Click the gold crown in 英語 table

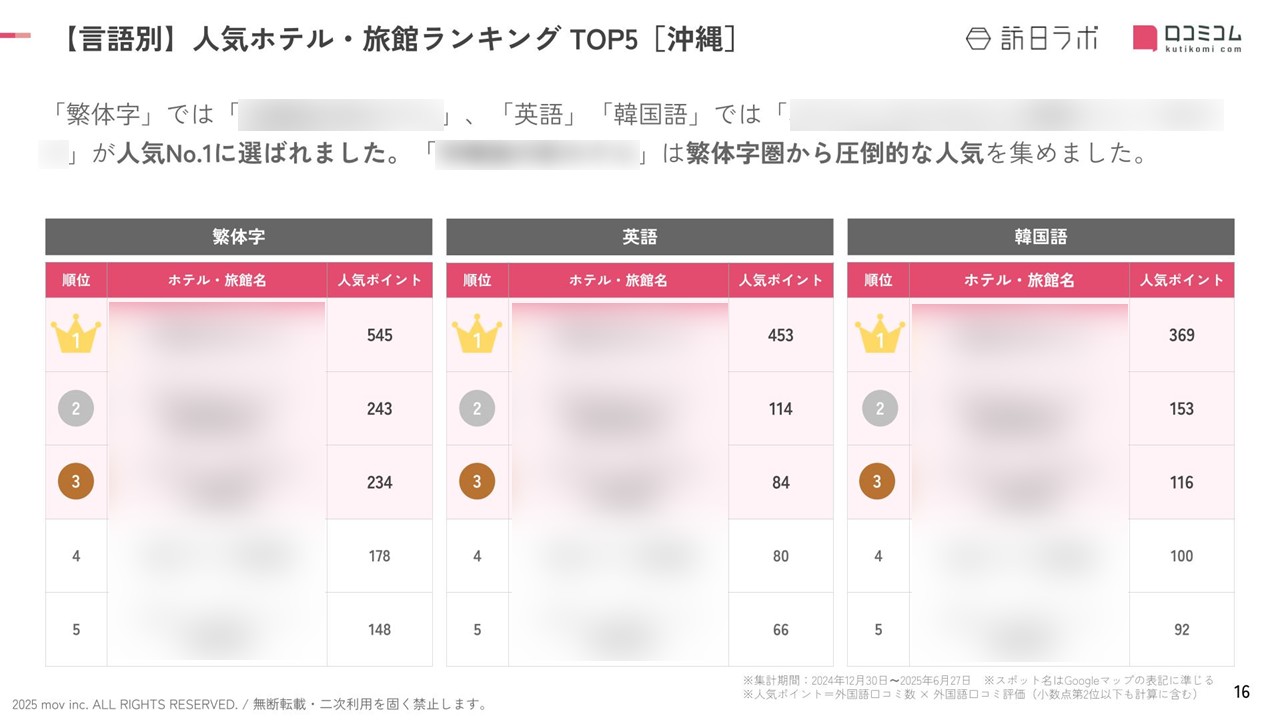point(477,334)
